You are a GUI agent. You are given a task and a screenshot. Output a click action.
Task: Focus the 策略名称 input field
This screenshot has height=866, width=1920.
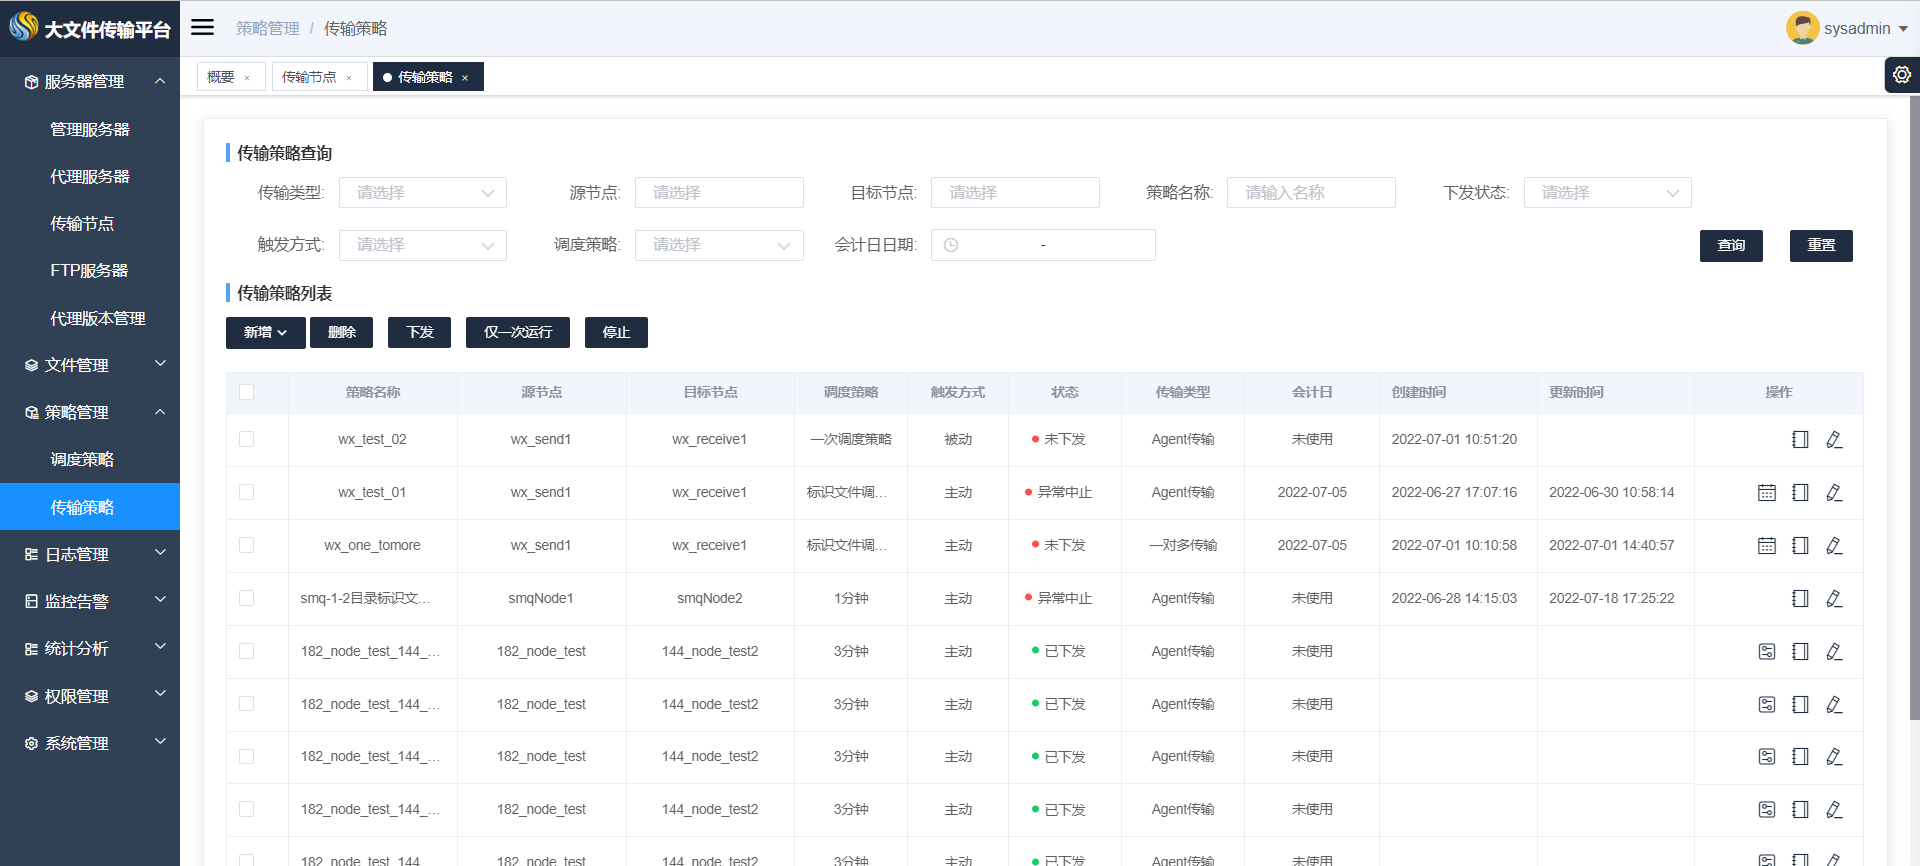(x=1311, y=193)
